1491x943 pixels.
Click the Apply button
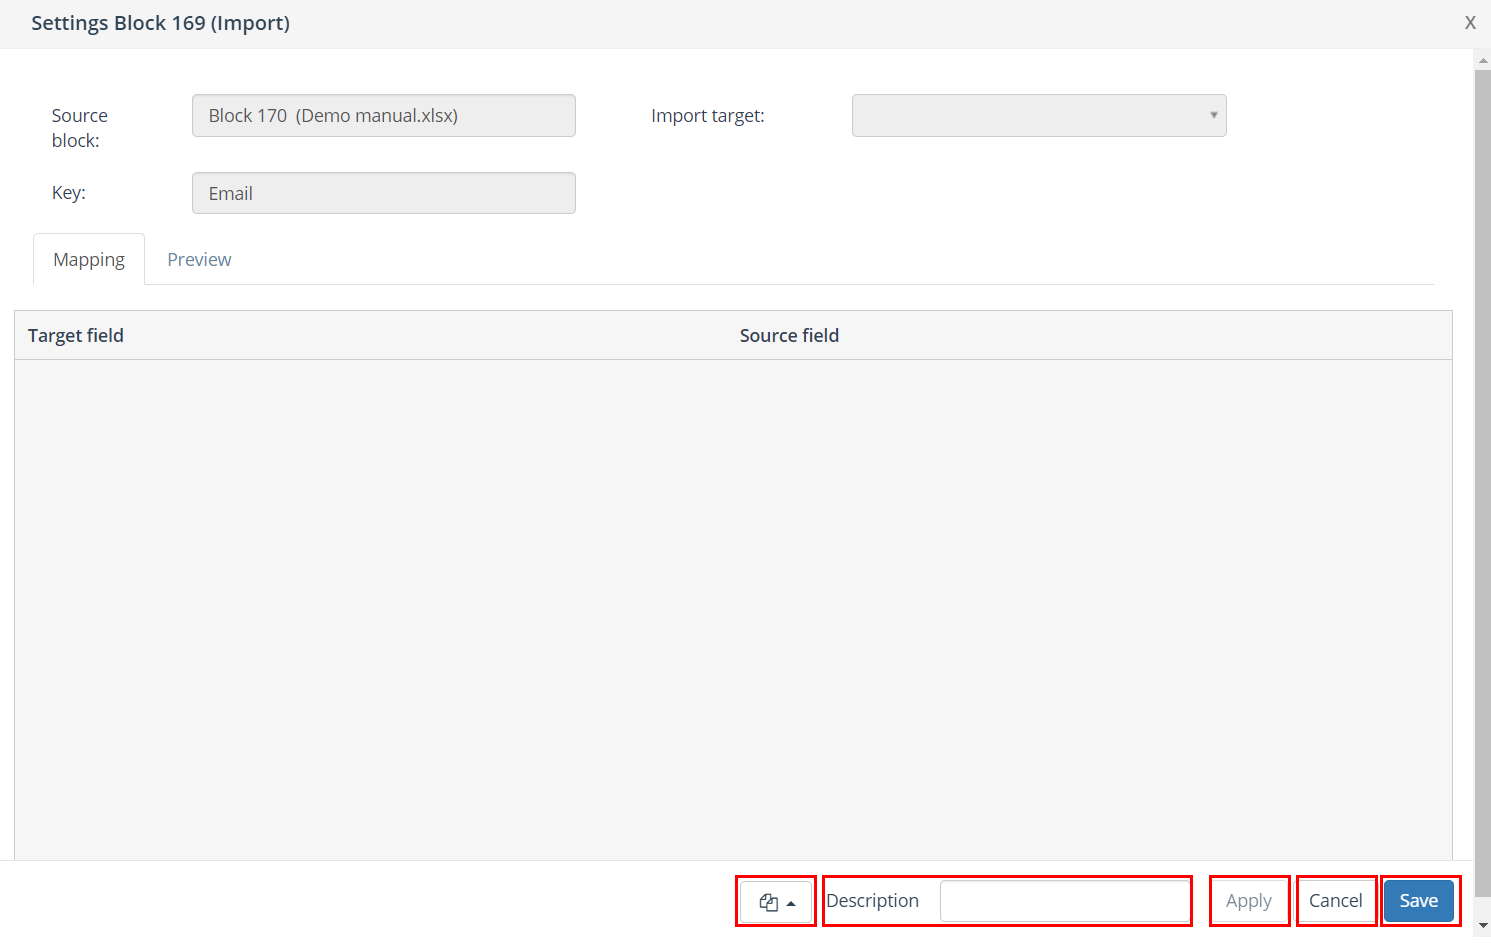[x=1248, y=901]
